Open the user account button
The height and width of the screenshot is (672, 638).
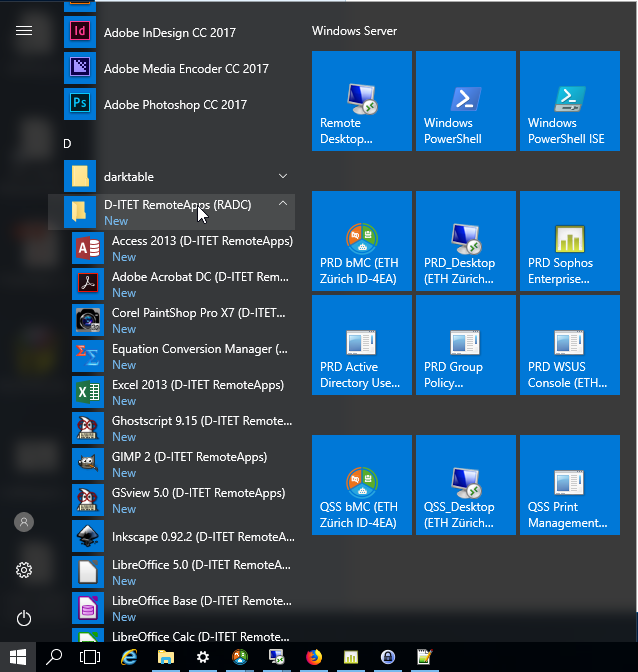(x=24, y=522)
